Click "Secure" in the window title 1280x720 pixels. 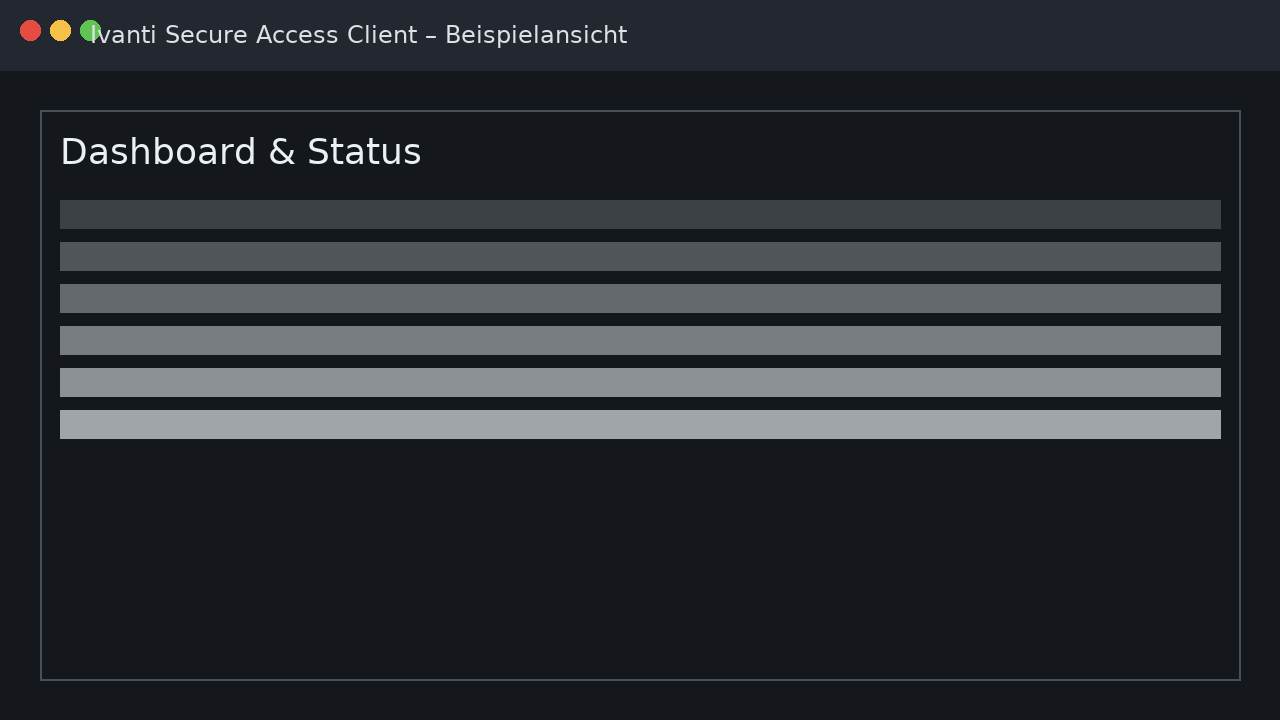tap(206, 35)
